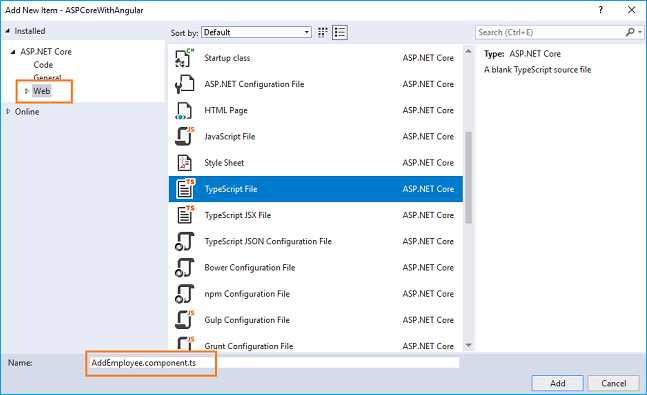Image resolution: width=647 pixels, height=395 pixels.
Task: Open the Sort by Default dropdown
Action: point(256,32)
